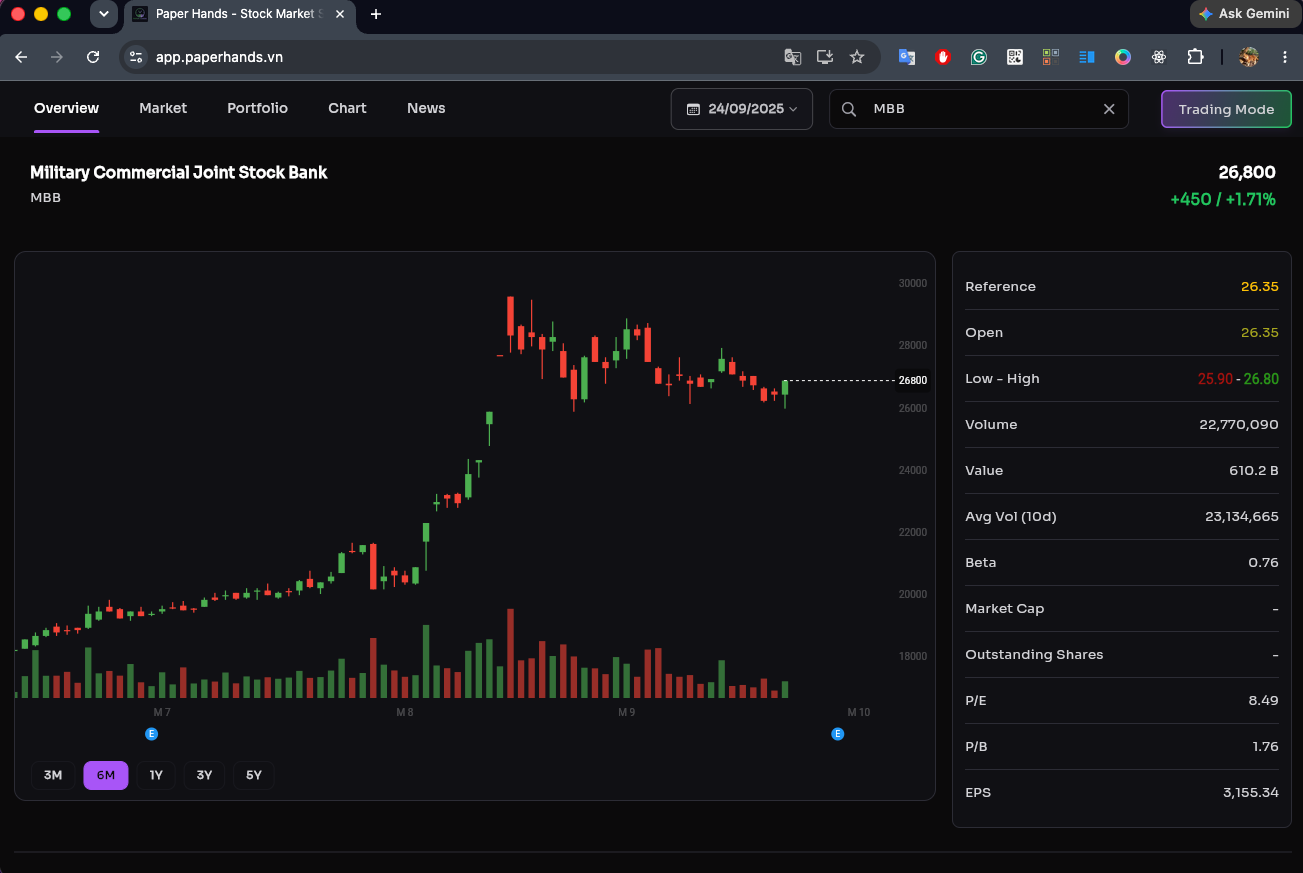Viewport: 1303px width, 873px height.
Task: Select 1Y chart range
Action: pyautogui.click(x=156, y=775)
